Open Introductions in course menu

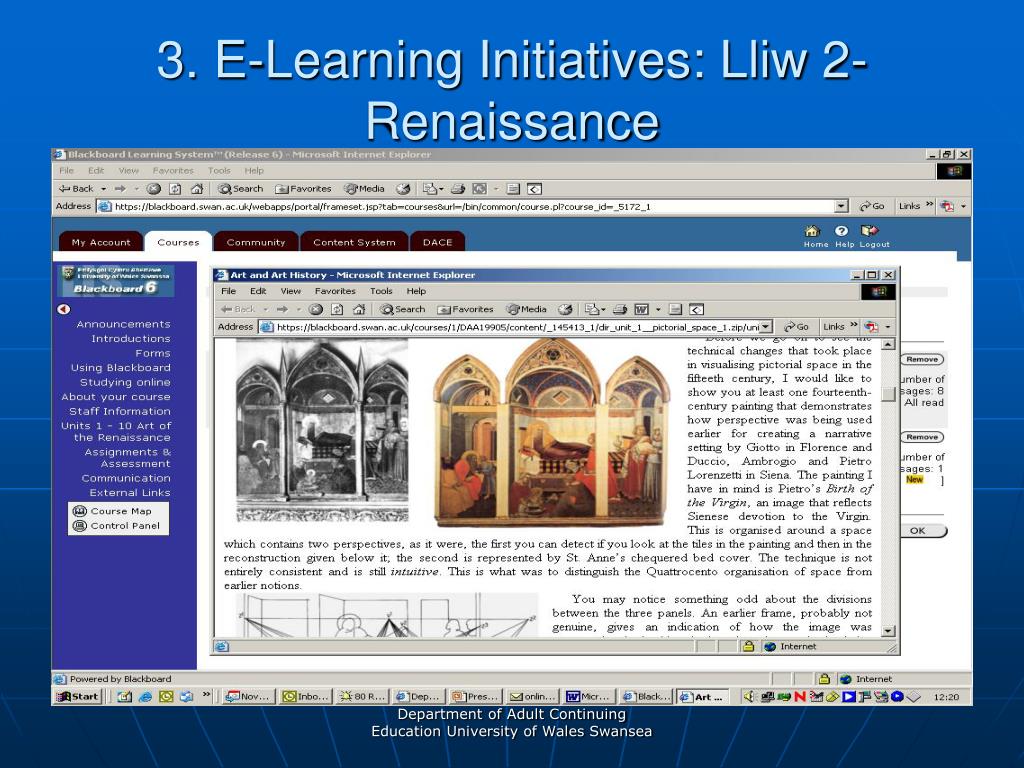pyautogui.click(x=131, y=339)
